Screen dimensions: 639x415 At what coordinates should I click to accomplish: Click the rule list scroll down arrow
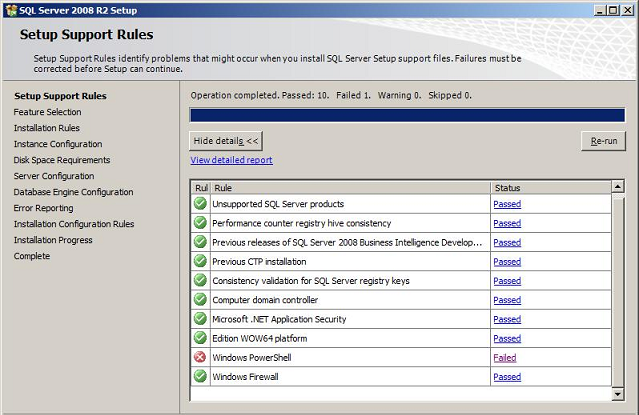[618, 394]
